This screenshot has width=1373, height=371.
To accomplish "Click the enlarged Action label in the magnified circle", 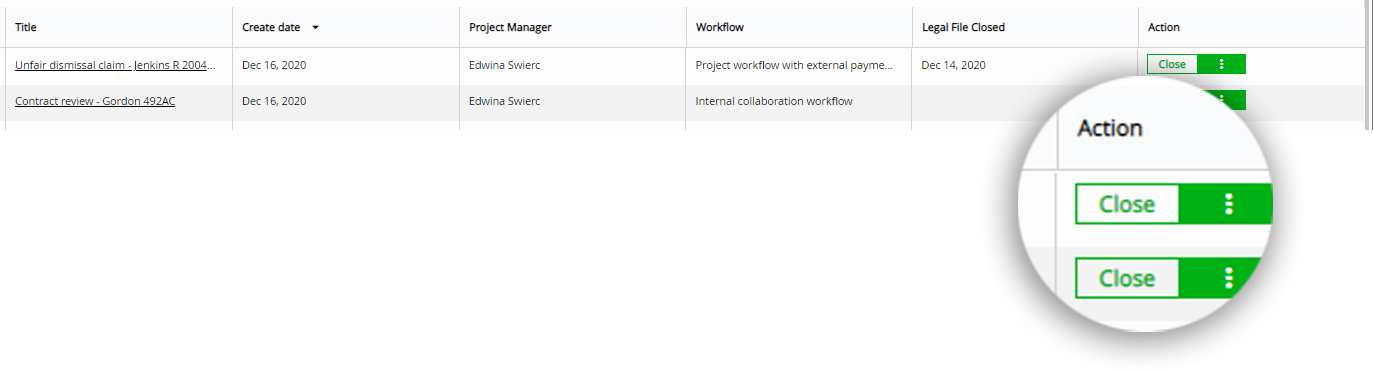I will [1110, 129].
